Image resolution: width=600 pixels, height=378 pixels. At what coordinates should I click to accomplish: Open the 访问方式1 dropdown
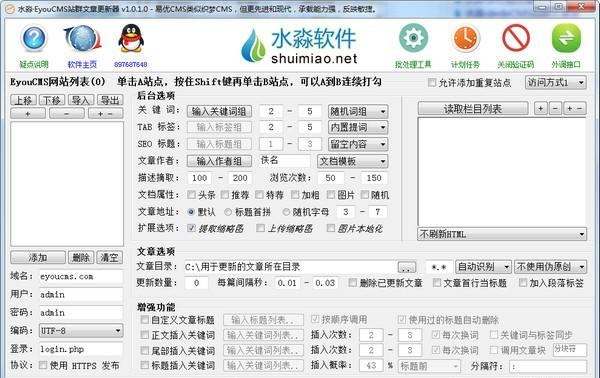[556, 82]
